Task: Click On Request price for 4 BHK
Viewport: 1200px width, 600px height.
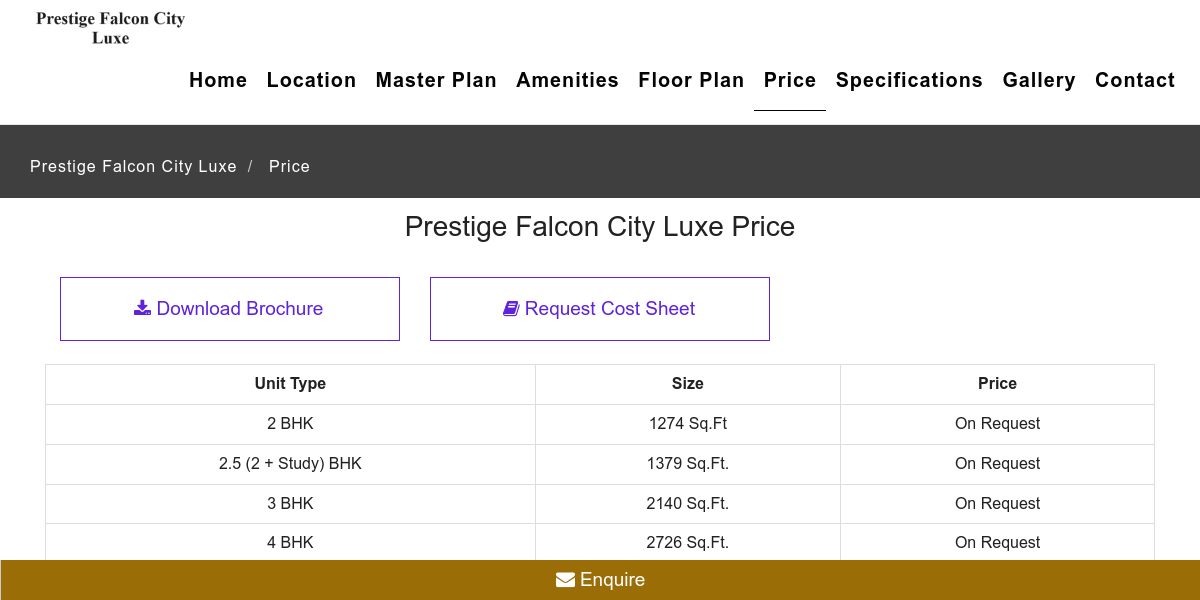Action: (997, 542)
